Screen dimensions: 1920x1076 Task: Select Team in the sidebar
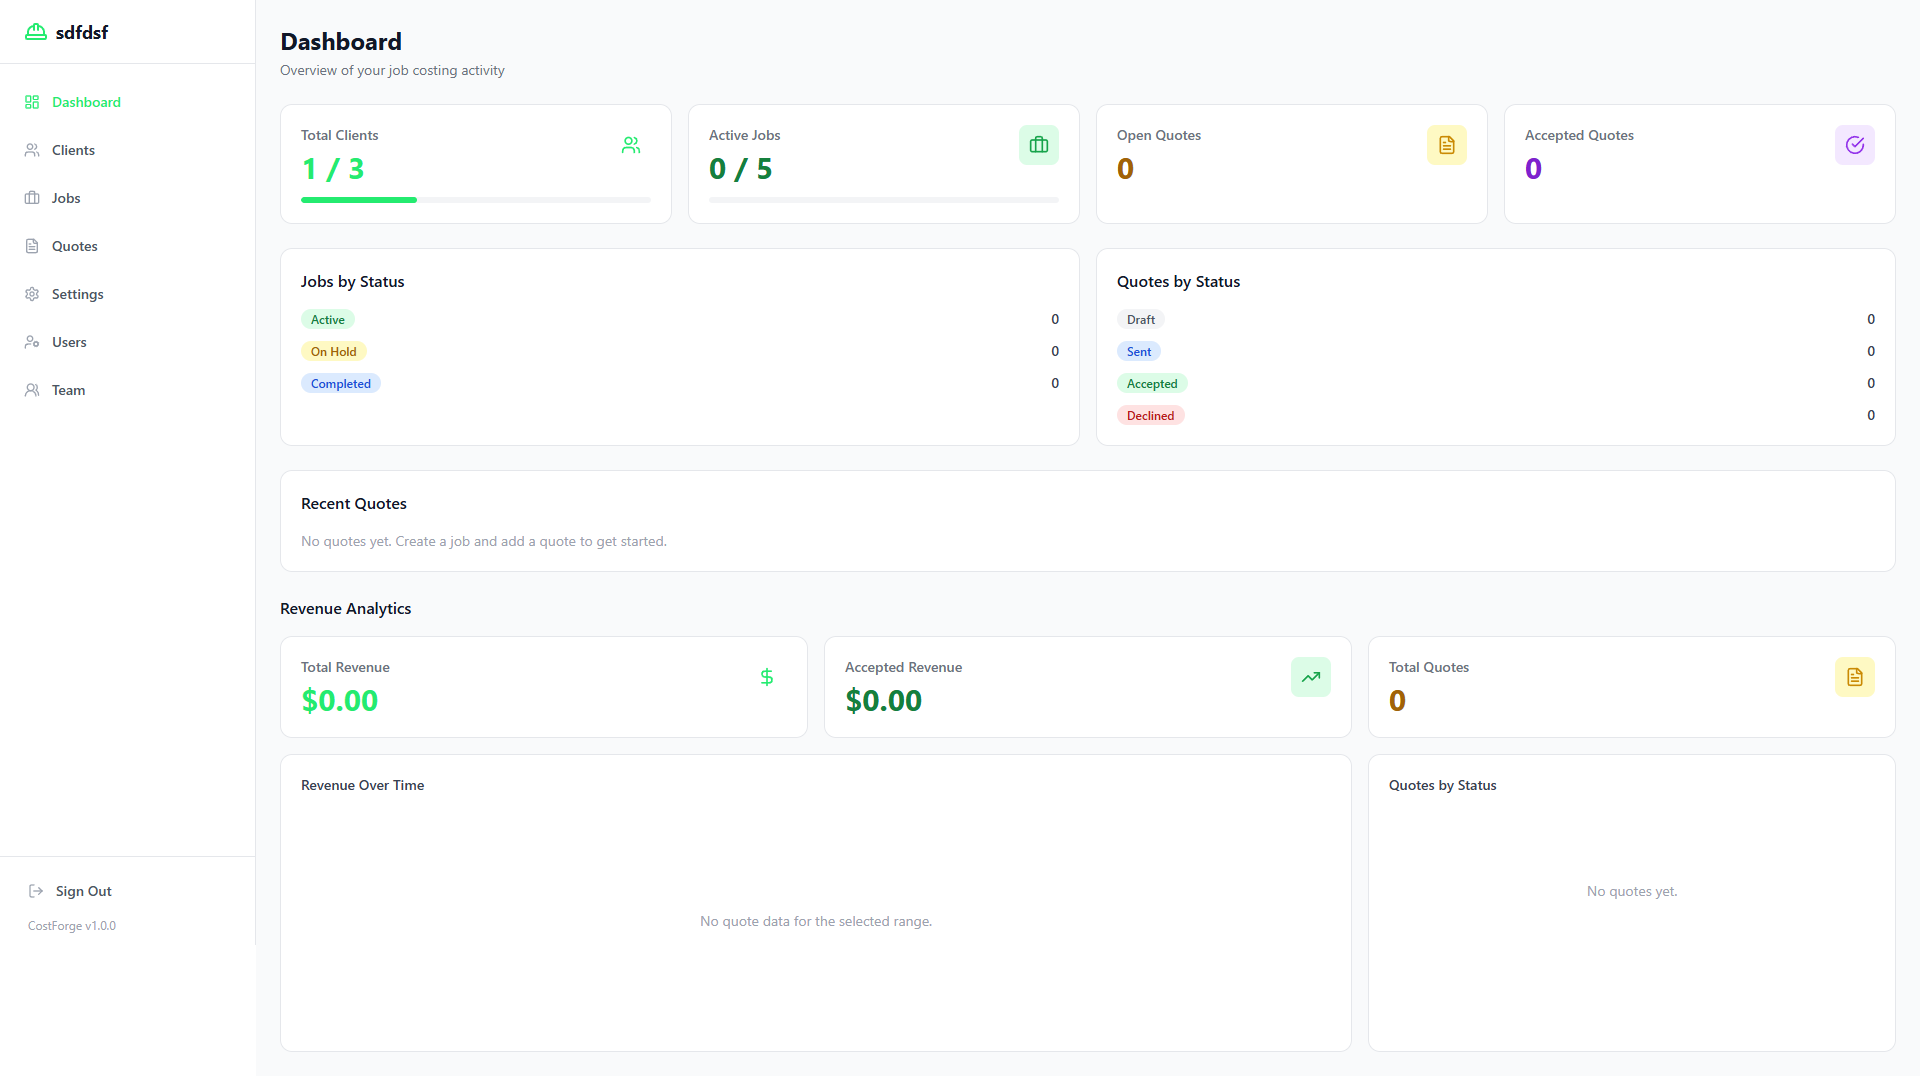[x=68, y=390]
